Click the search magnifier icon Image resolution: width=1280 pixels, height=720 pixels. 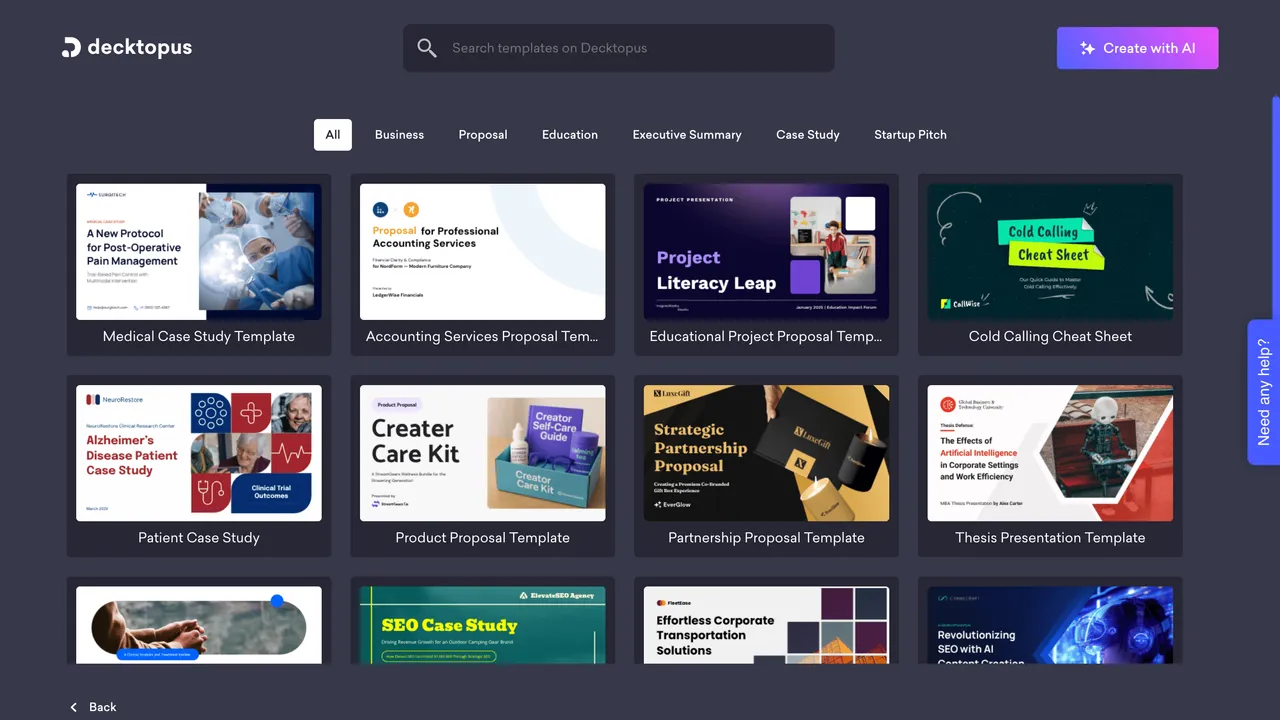click(x=427, y=48)
